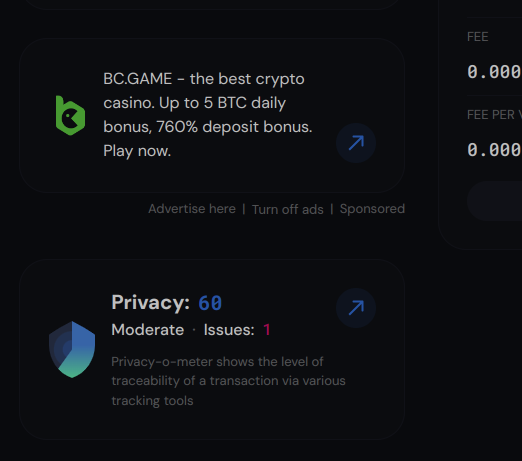
Task: Click the Issues label in the privacy card
Action: [229, 330]
